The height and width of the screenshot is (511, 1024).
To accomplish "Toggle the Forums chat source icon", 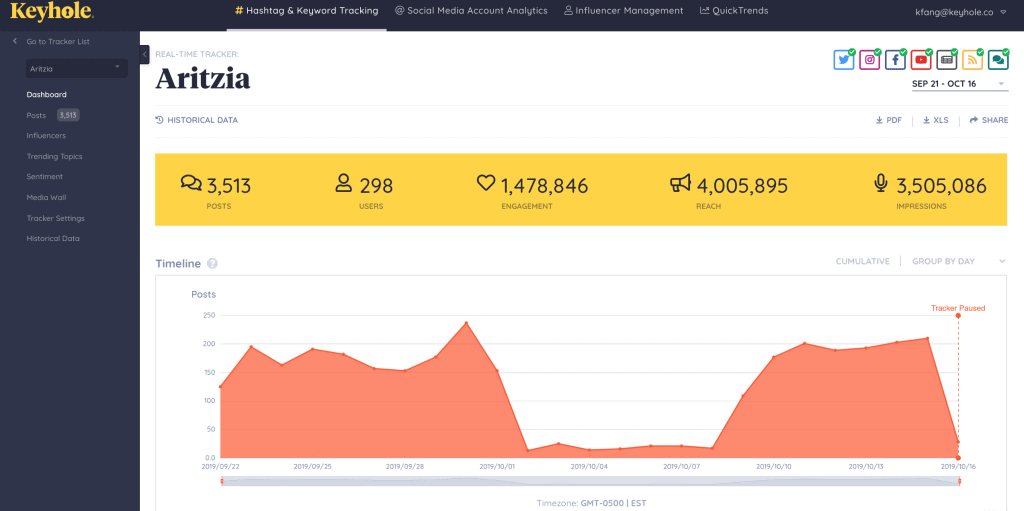I will (998, 59).
